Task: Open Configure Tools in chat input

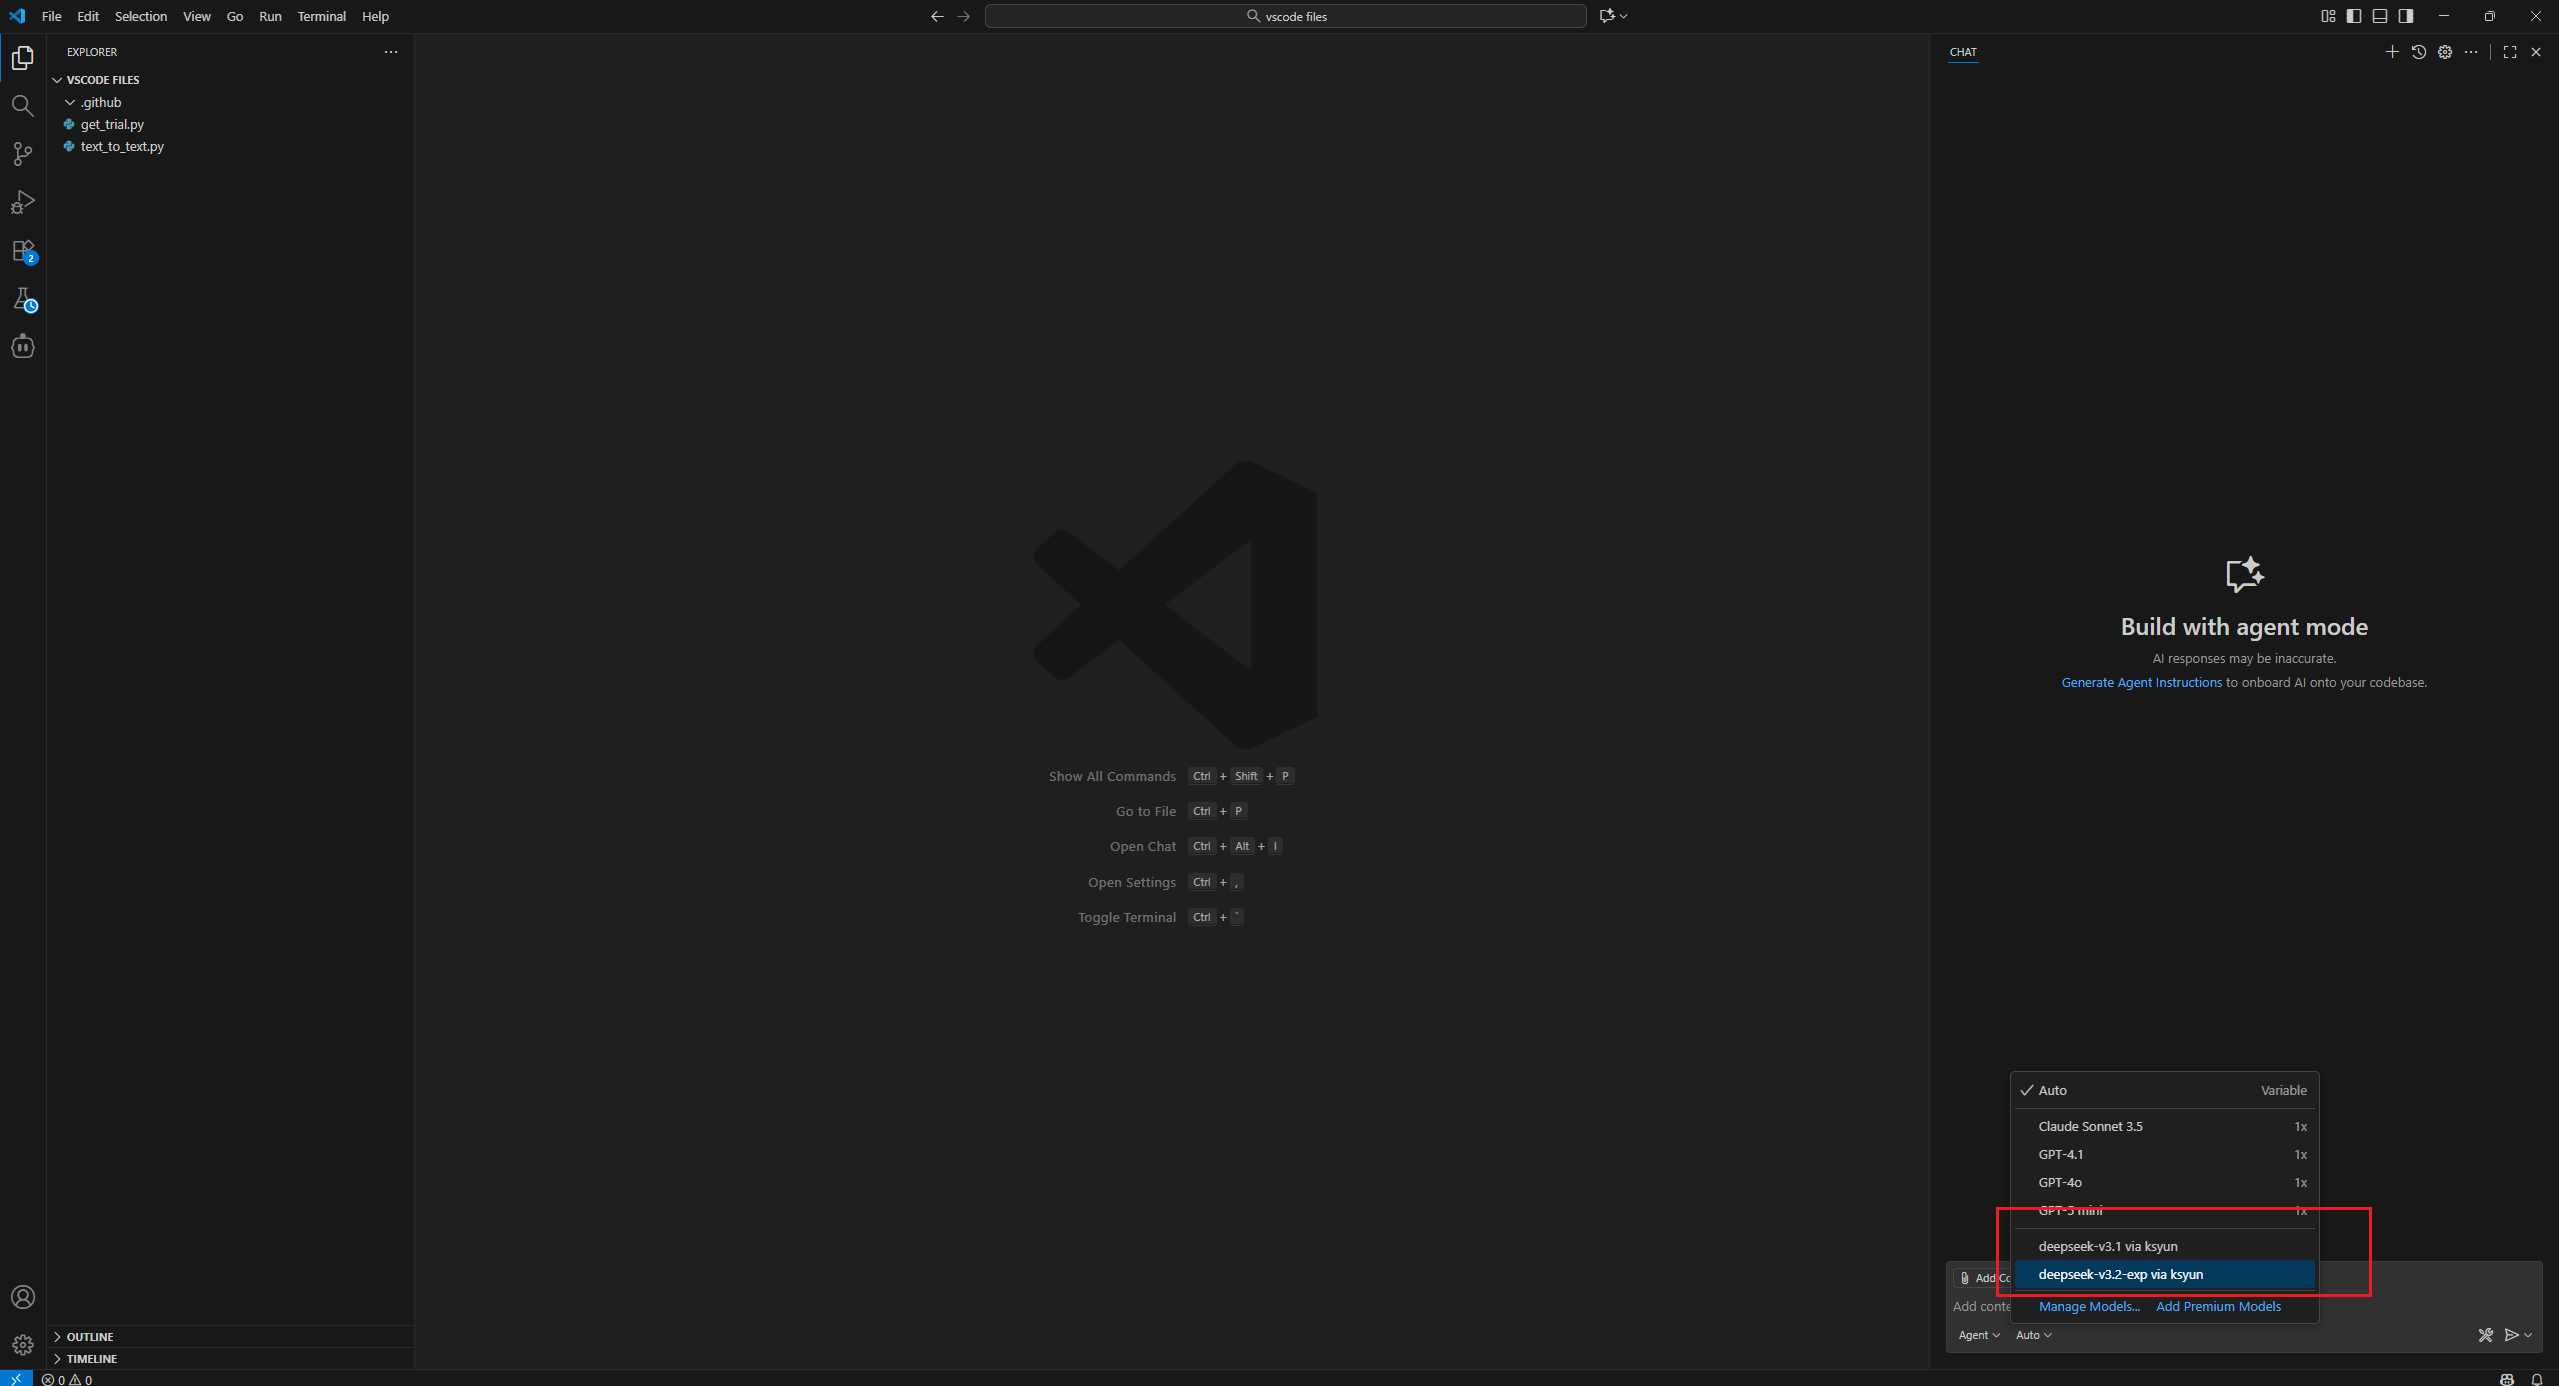Action: (x=2485, y=1335)
